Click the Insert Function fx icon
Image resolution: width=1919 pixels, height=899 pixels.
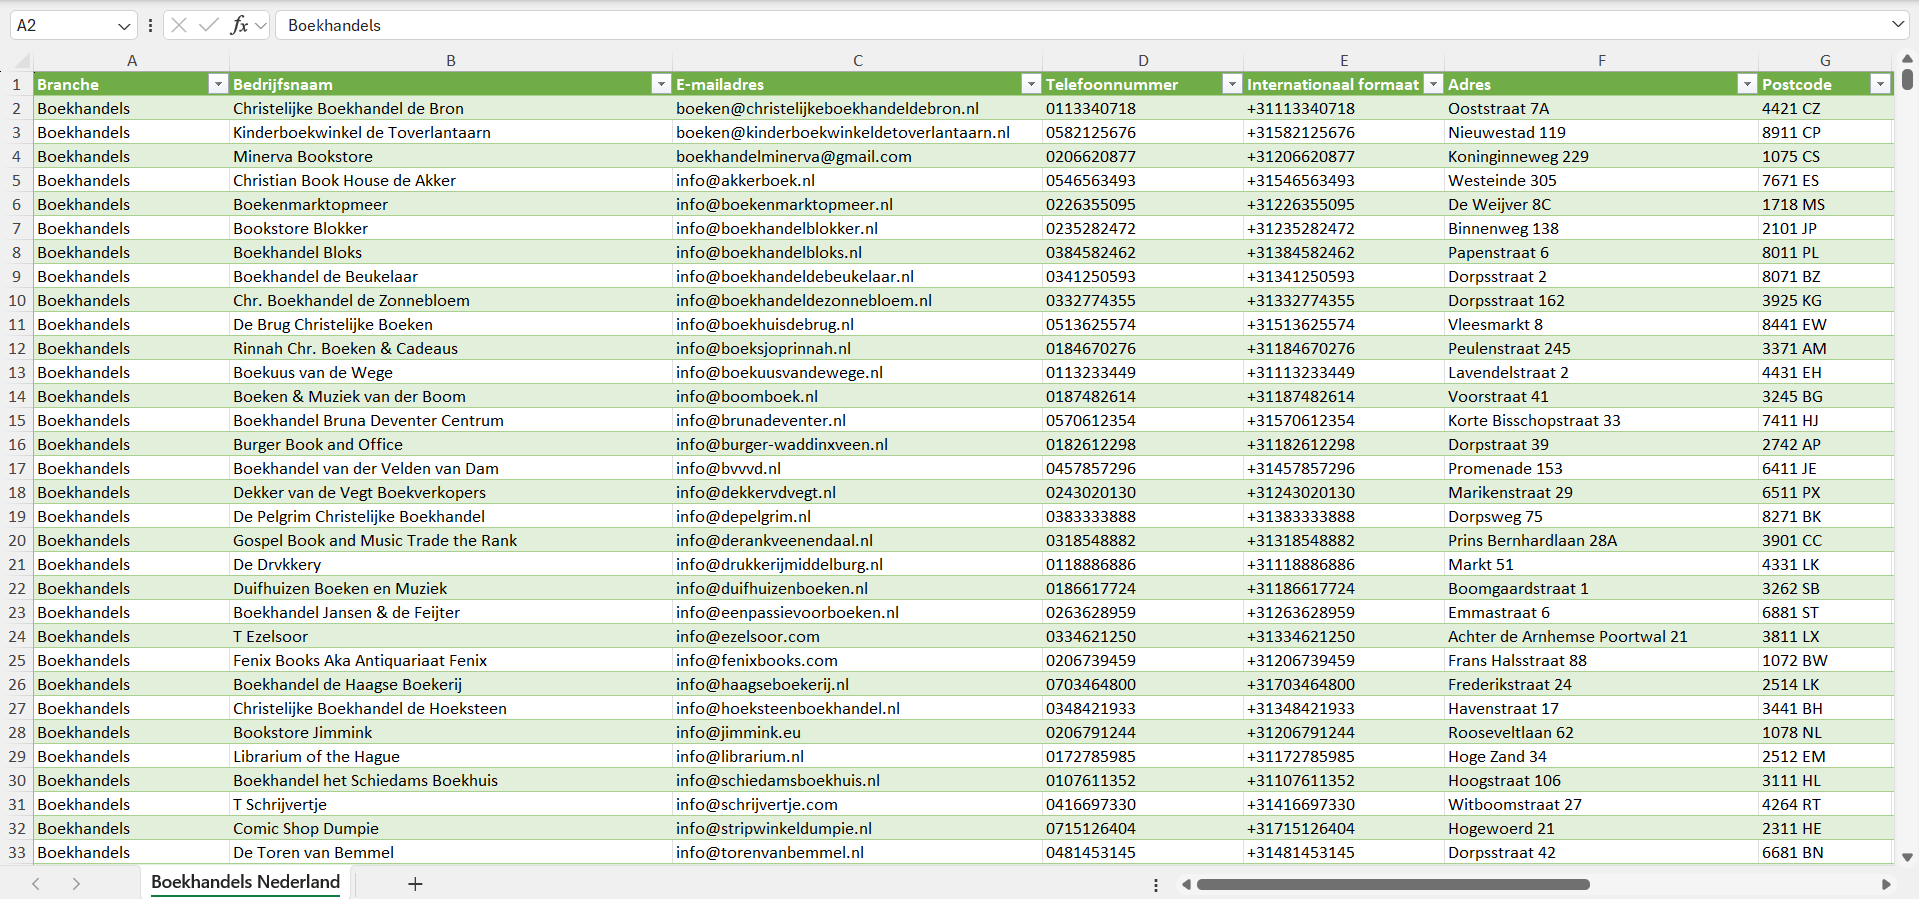tap(239, 25)
